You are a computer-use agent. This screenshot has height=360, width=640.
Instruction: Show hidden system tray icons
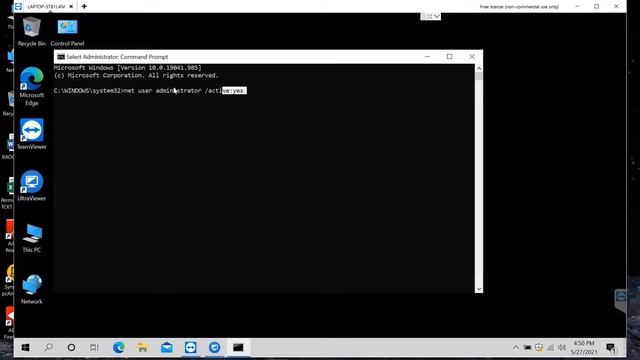516,347
